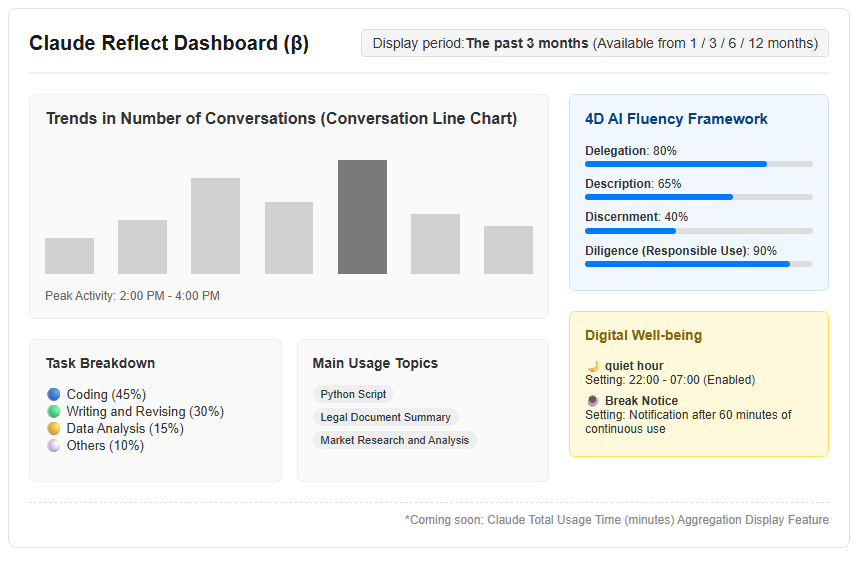Click the Delegation progress bar
866x564 pixels.
pyautogui.click(x=699, y=164)
